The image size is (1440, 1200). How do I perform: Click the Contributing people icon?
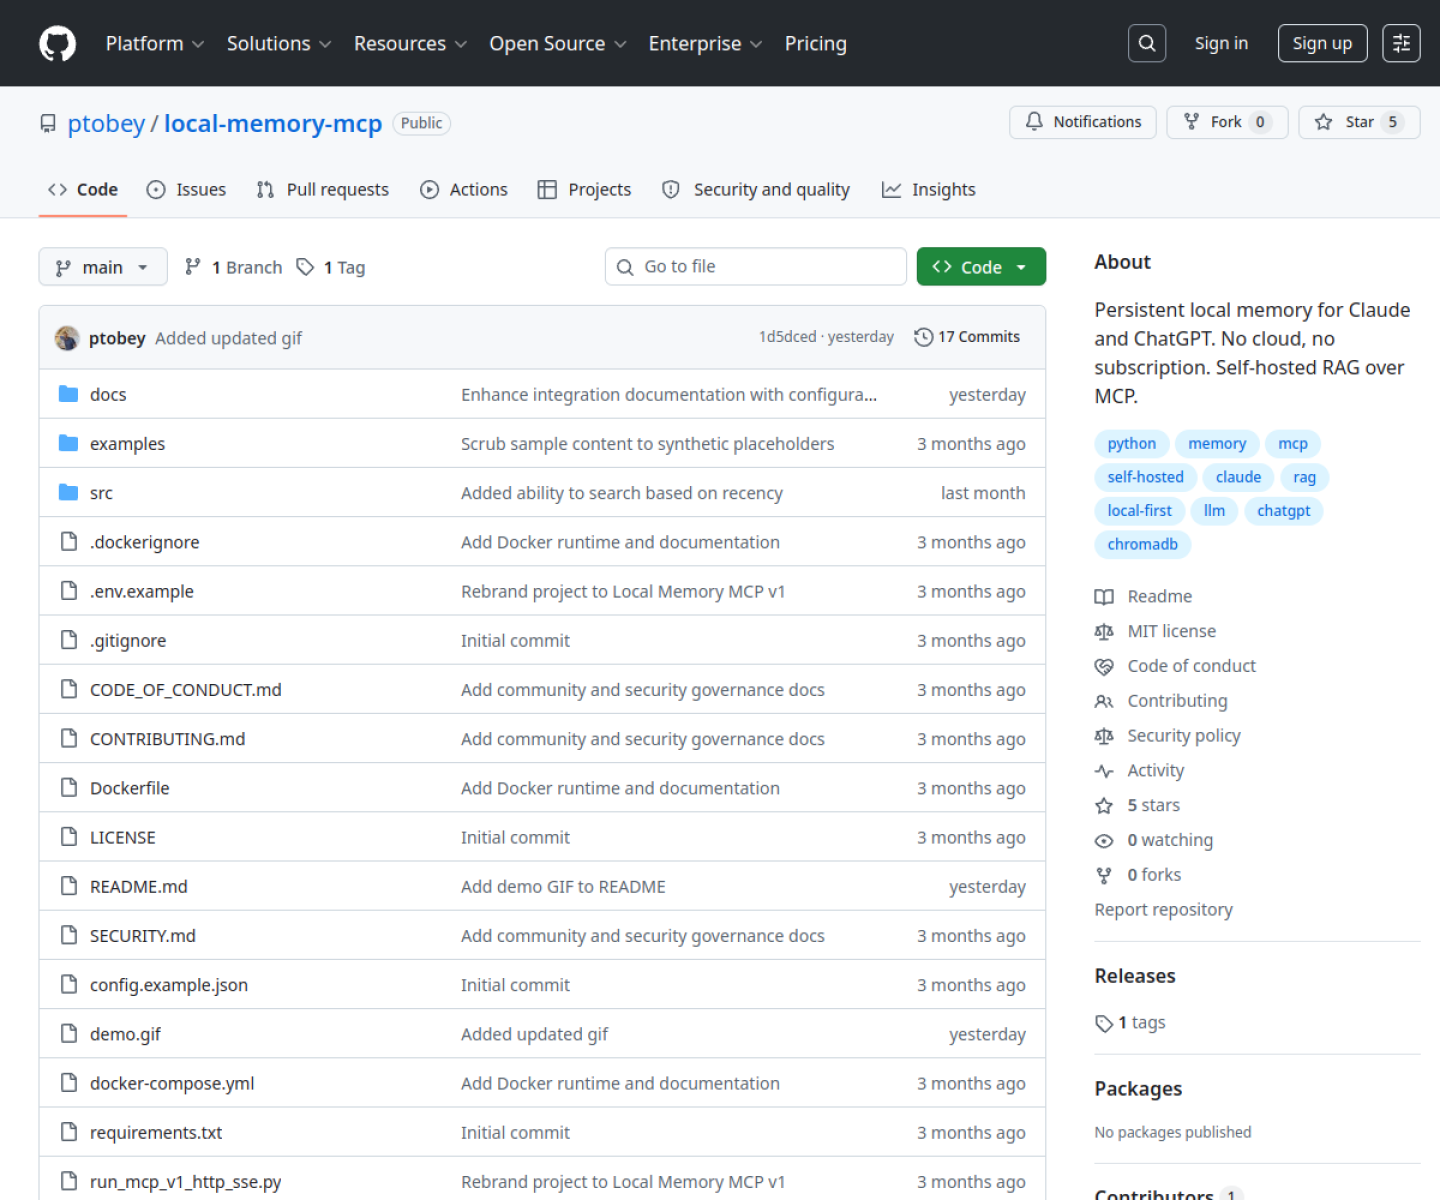(1104, 702)
